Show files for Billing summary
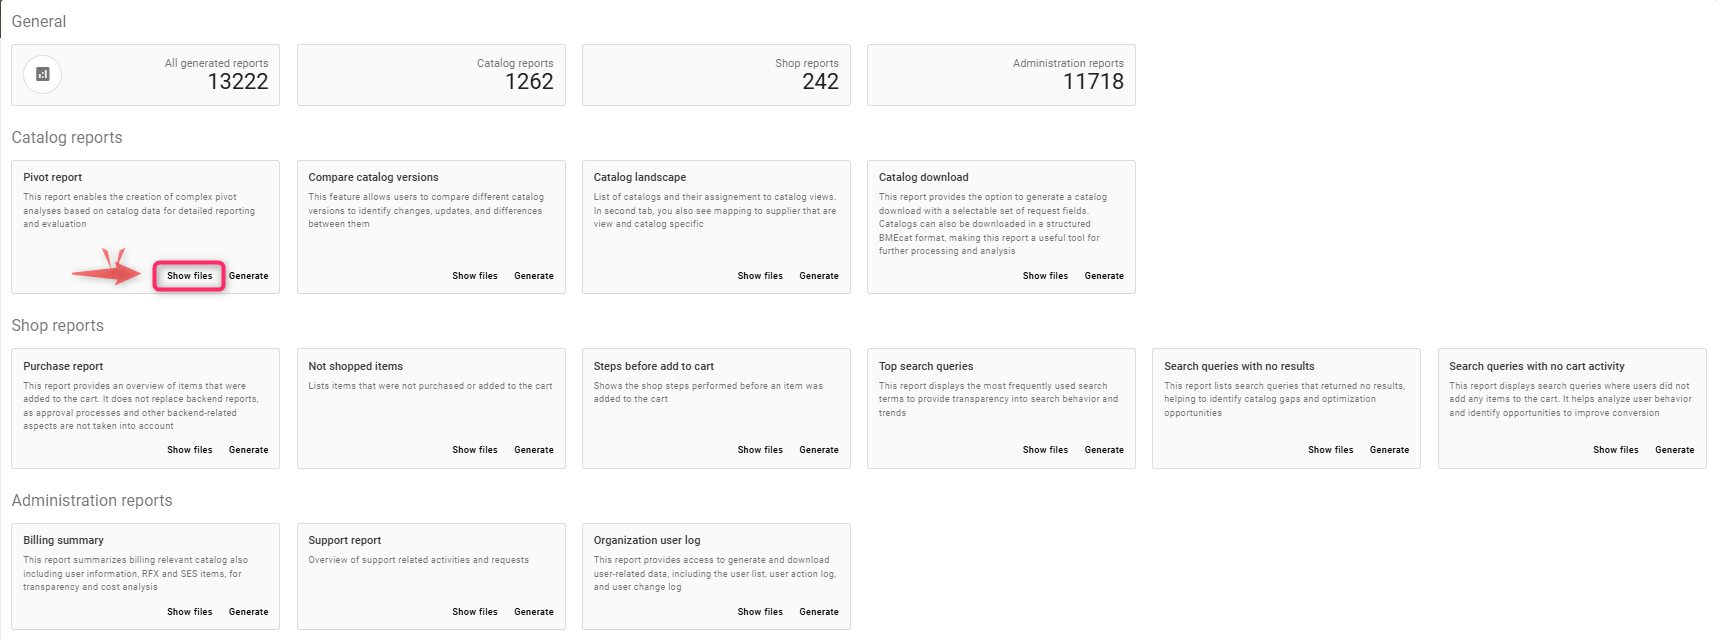The width and height of the screenshot is (1716, 640). pos(189,612)
